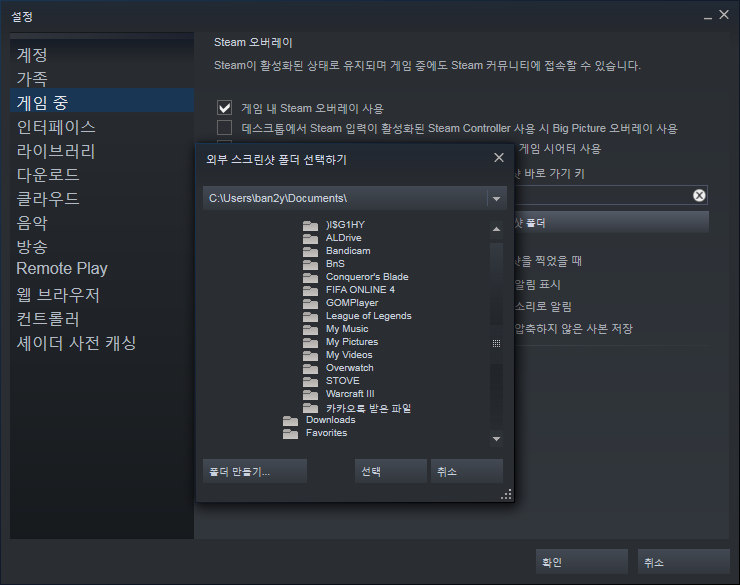Viewport: 740px width, 585px height.
Task: Click the 확인 button at bottom
Action: coord(581,562)
